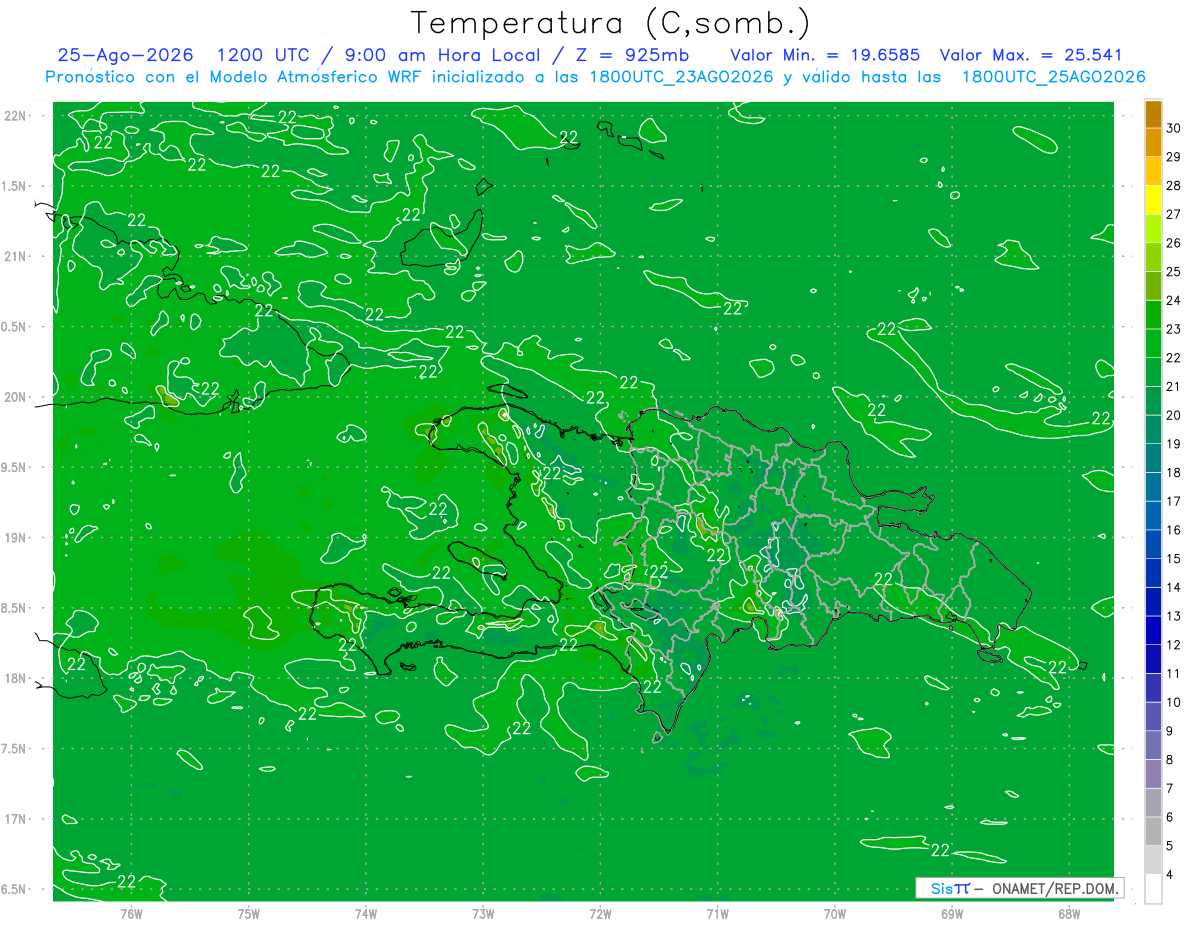The height and width of the screenshot is (927, 1200).
Task: Click the valid-until time '1800UTC_25AGO2026'
Action: coord(1053,77)
